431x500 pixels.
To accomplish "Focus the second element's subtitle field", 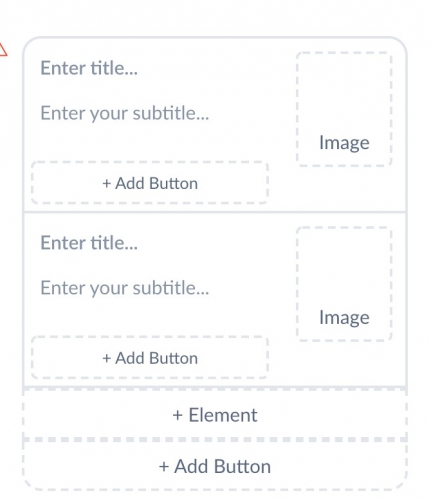I will (x=125, y=288).
